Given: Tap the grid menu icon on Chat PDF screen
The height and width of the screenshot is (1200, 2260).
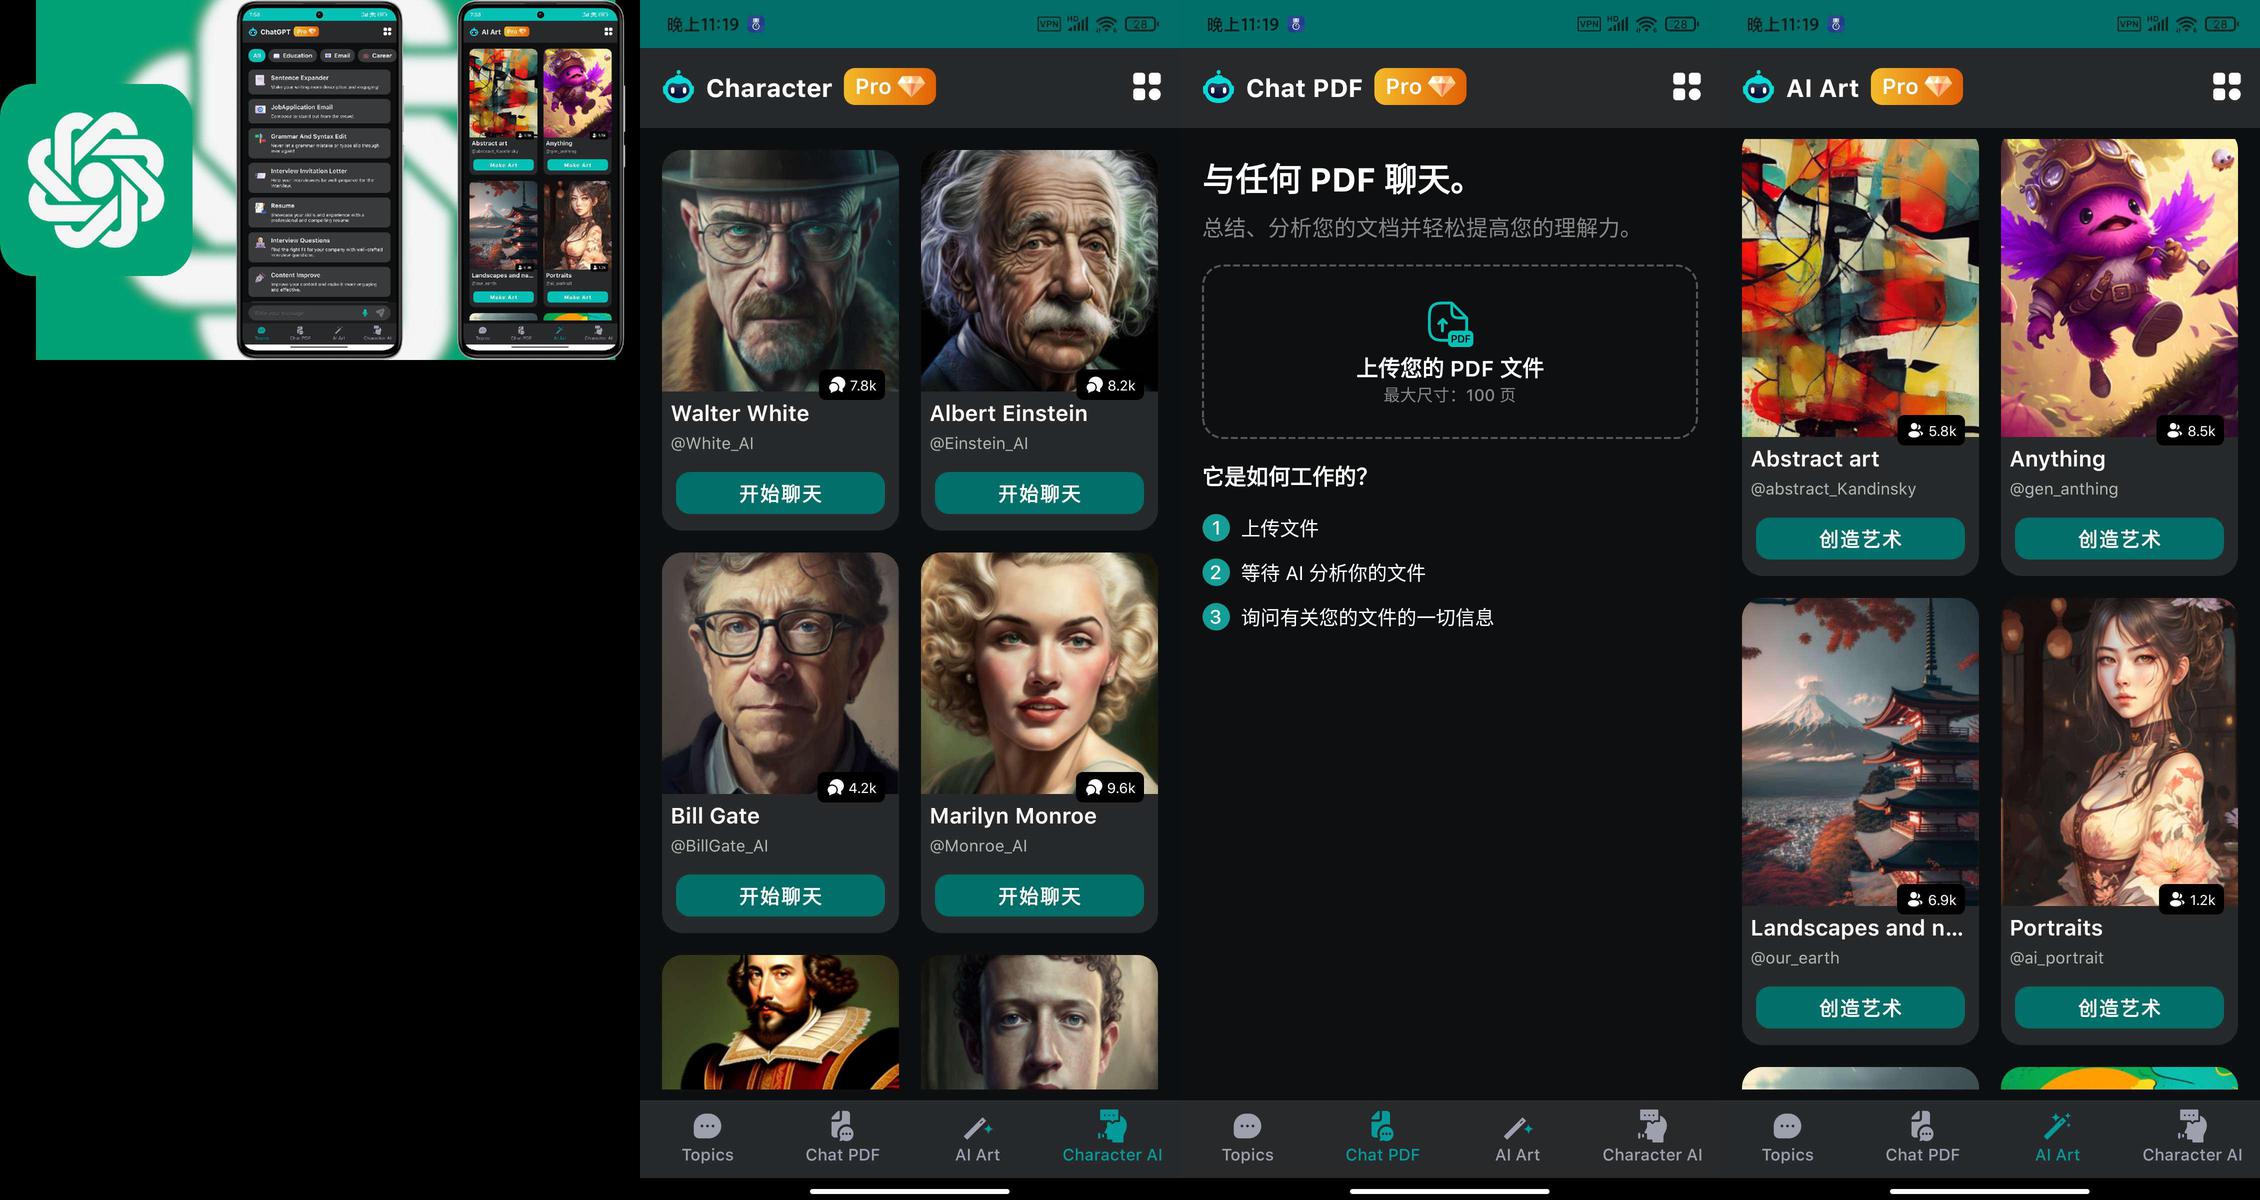Looking at the screenshot, I should tap(1686, 87).
